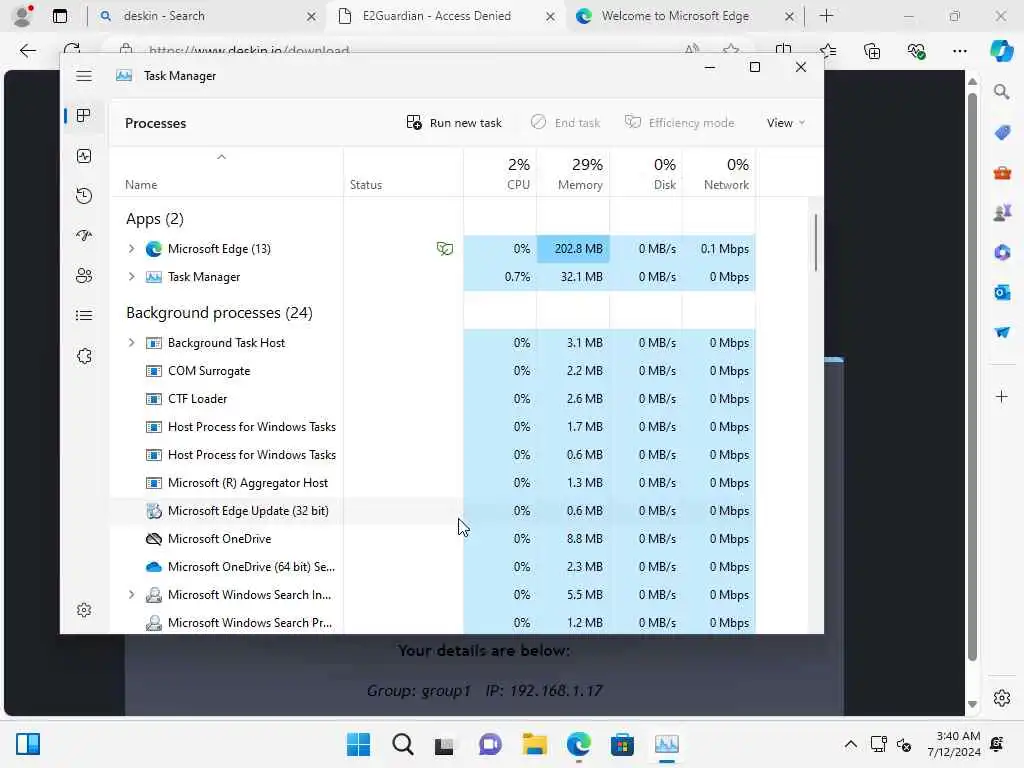Switch to Welcome to Microsoft Edge tab
The width and height of the screenshot is (1024, 768).
click(685, 16)
